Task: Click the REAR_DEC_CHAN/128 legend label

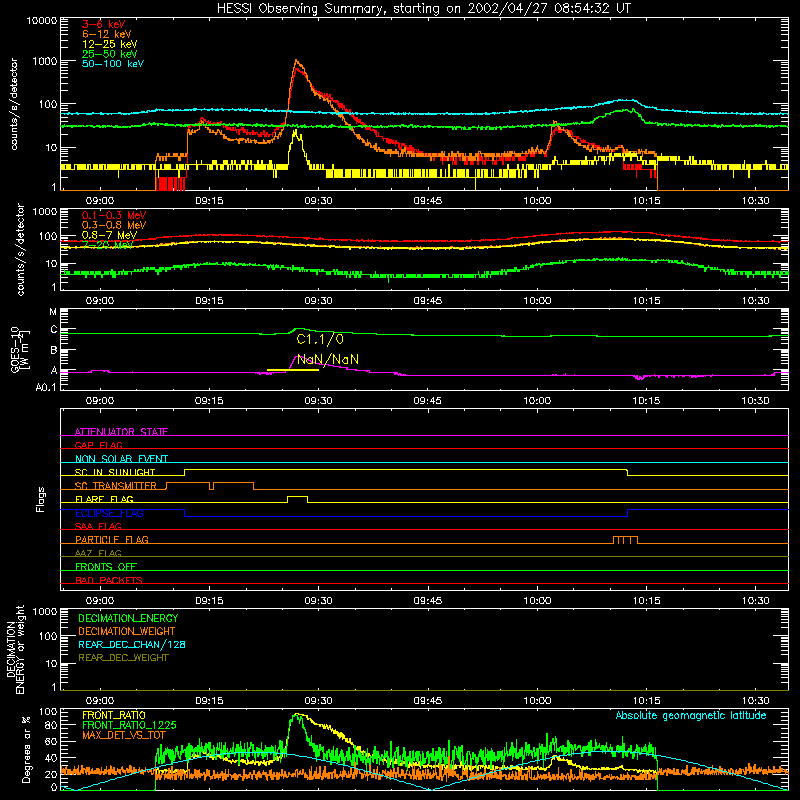Action: tap(132, 644)
